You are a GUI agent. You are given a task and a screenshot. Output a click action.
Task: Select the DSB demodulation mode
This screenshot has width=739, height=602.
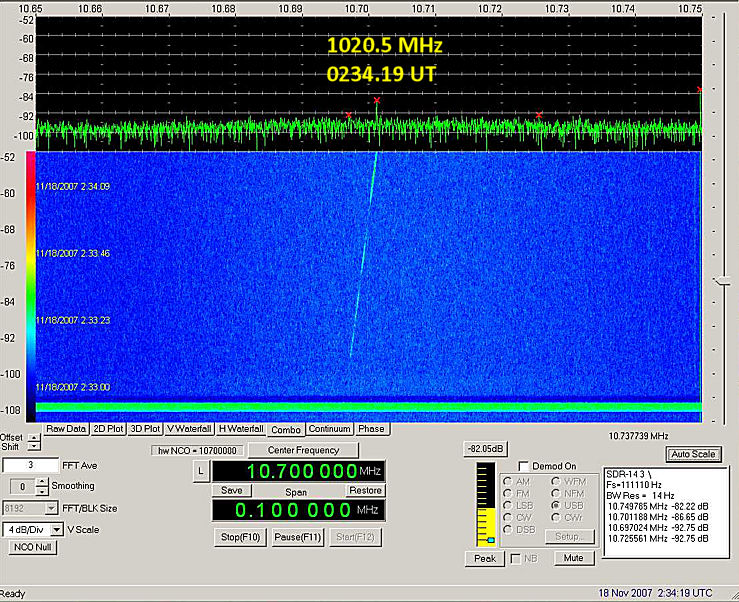click(508, 529)
